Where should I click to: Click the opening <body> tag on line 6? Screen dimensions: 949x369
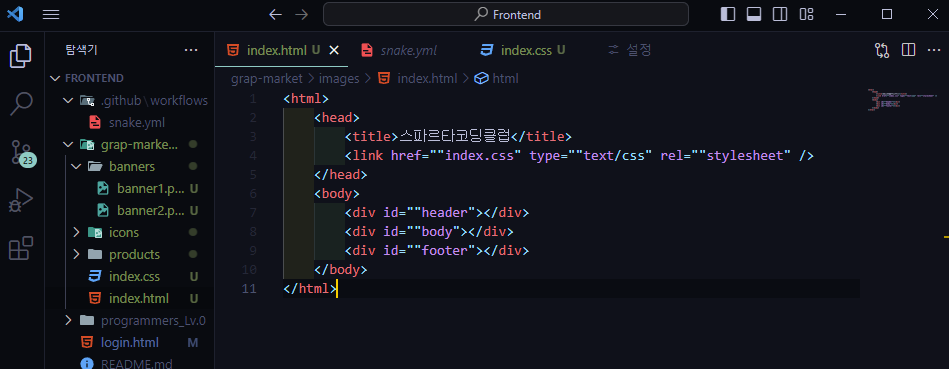pos(337,194)
